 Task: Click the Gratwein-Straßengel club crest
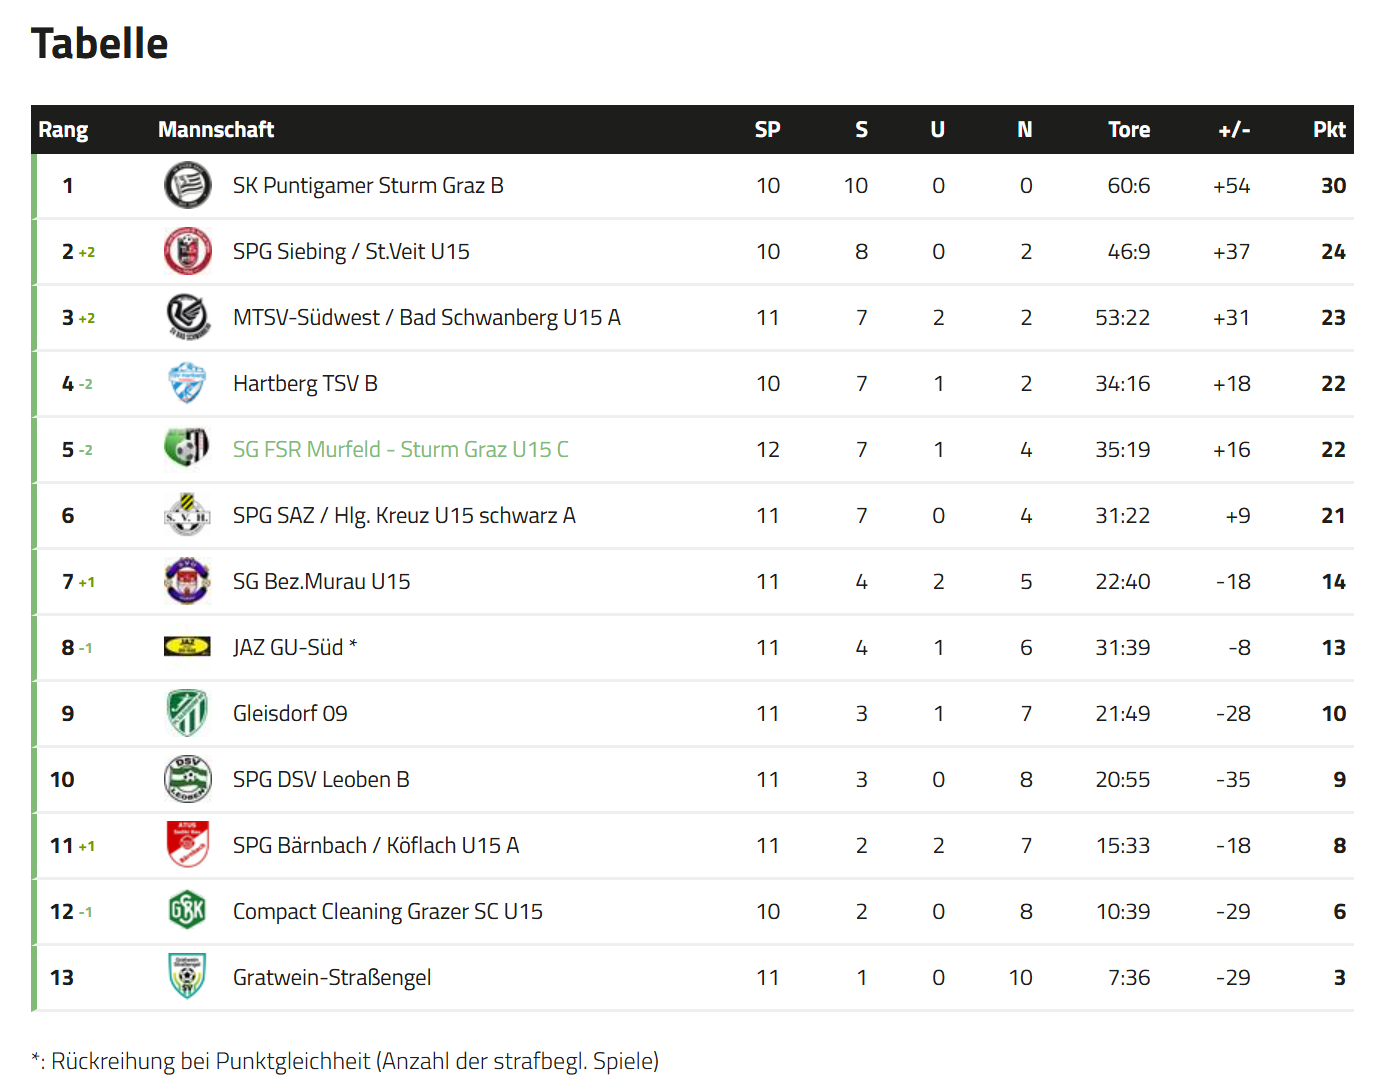[187, 977]
